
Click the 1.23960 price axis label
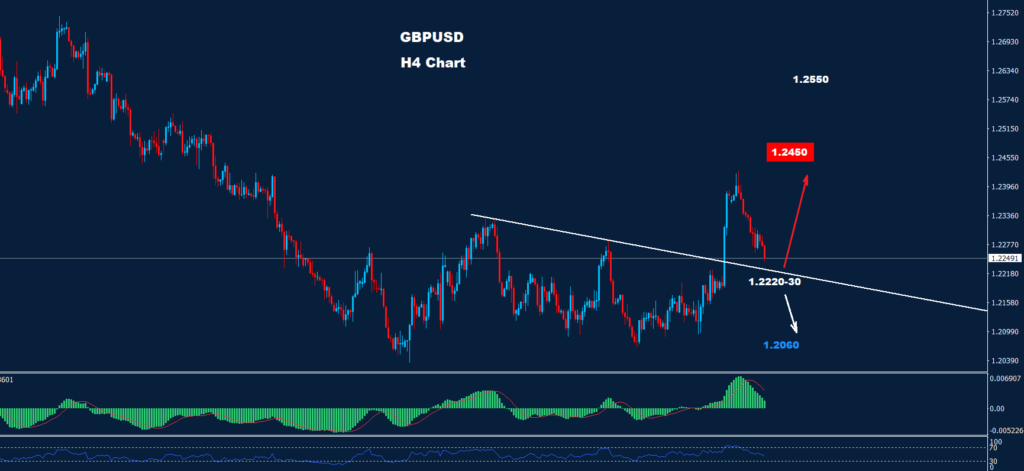[1006, 187]
